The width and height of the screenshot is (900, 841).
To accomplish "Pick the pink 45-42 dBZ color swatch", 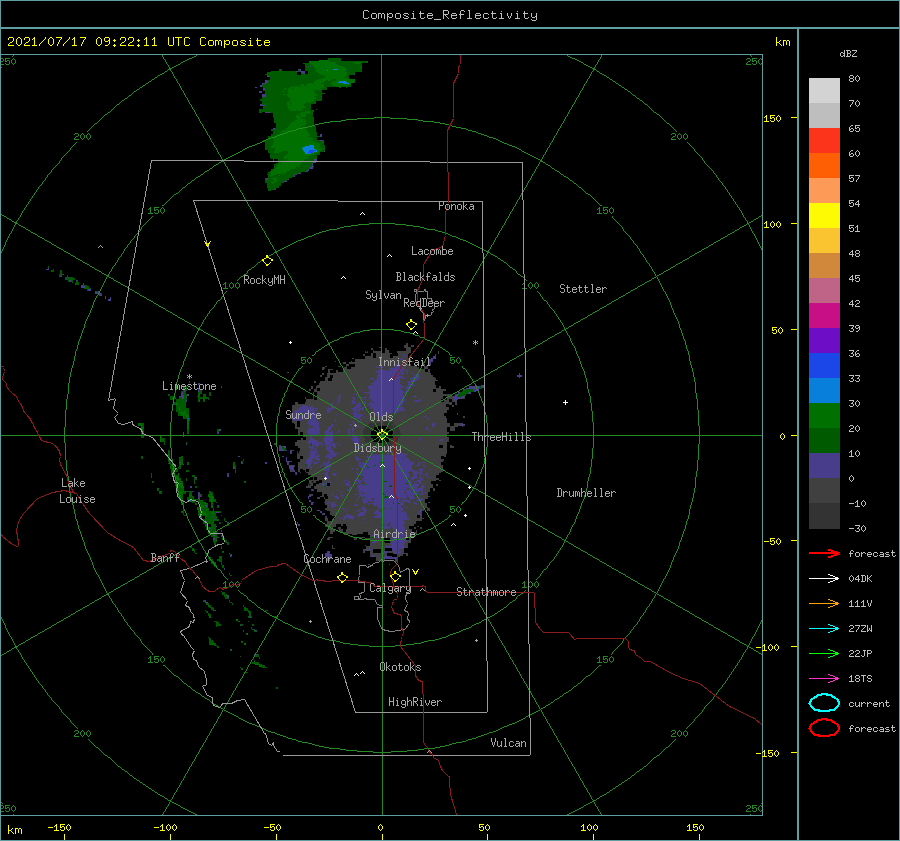I will (x=824, y=291).
